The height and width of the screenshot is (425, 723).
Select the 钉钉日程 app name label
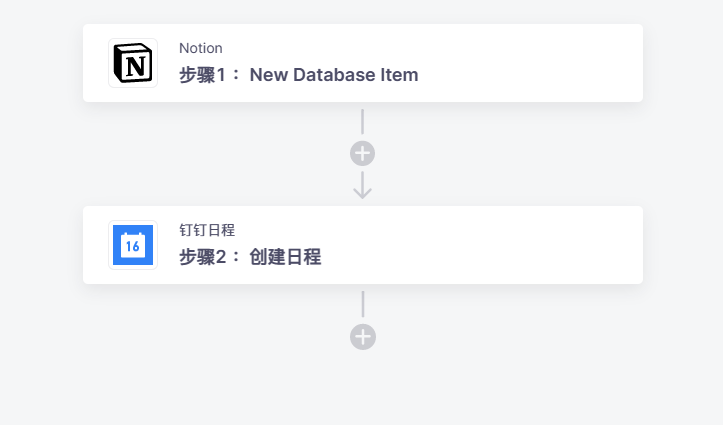coord(207,230)
